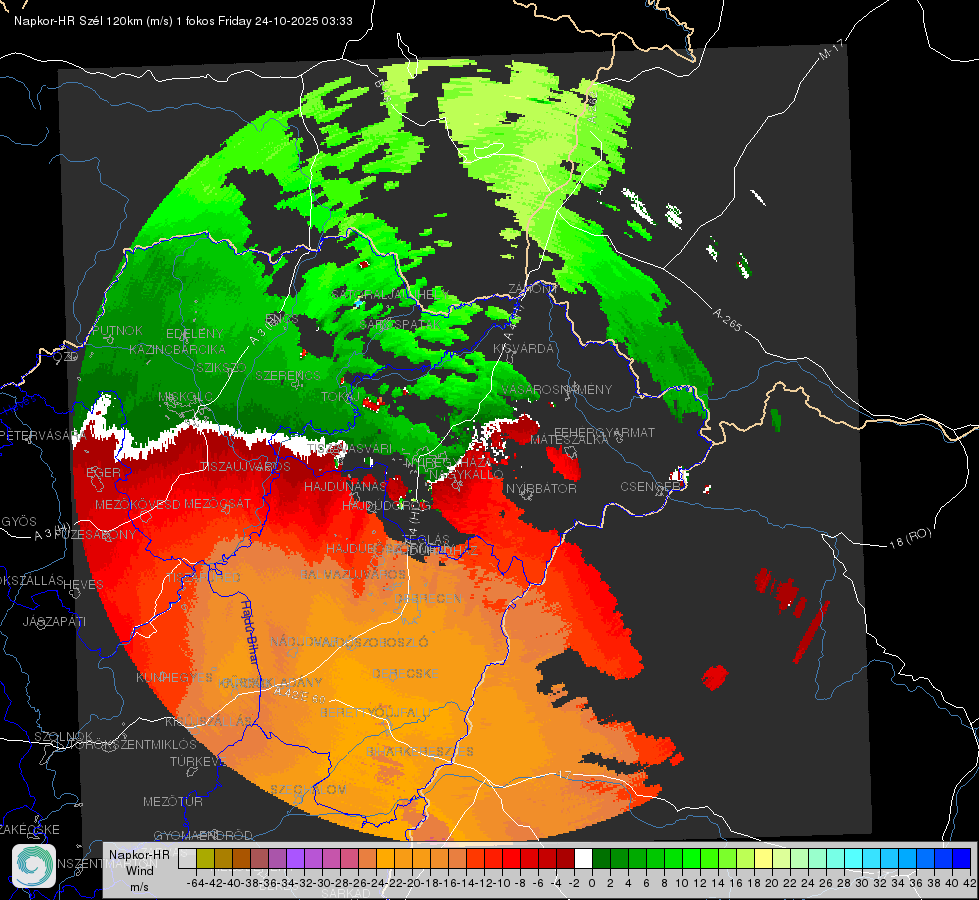Pick the dark red swatch between -4 and -2
This screenshot has height=900, width=979.
click(565, 858)
